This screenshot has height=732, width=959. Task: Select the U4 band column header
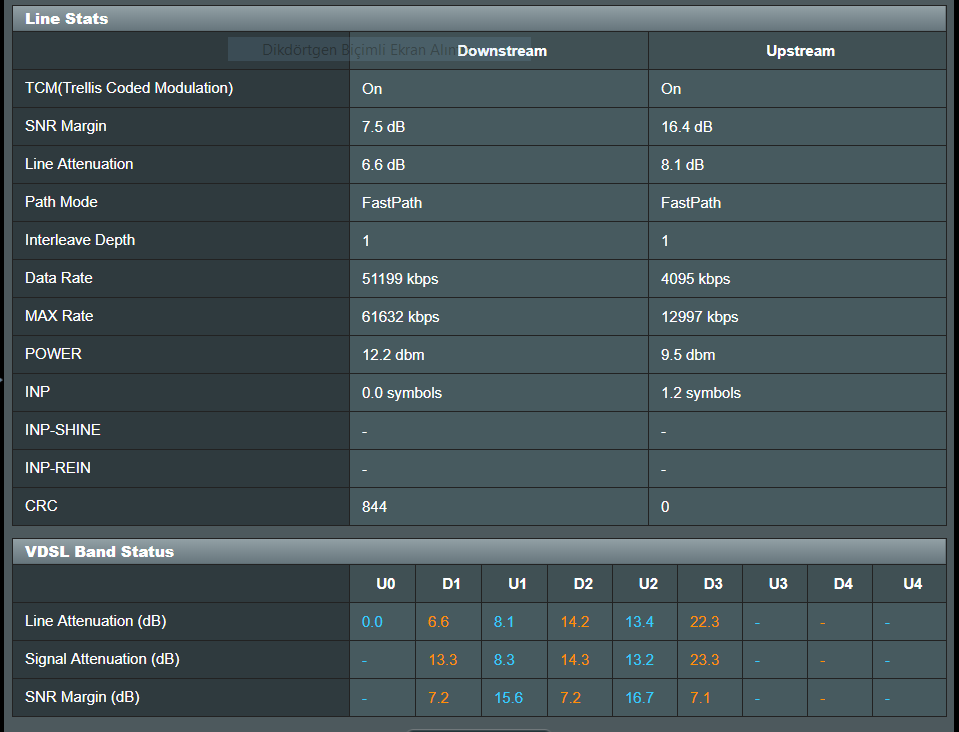pos(913,583)
